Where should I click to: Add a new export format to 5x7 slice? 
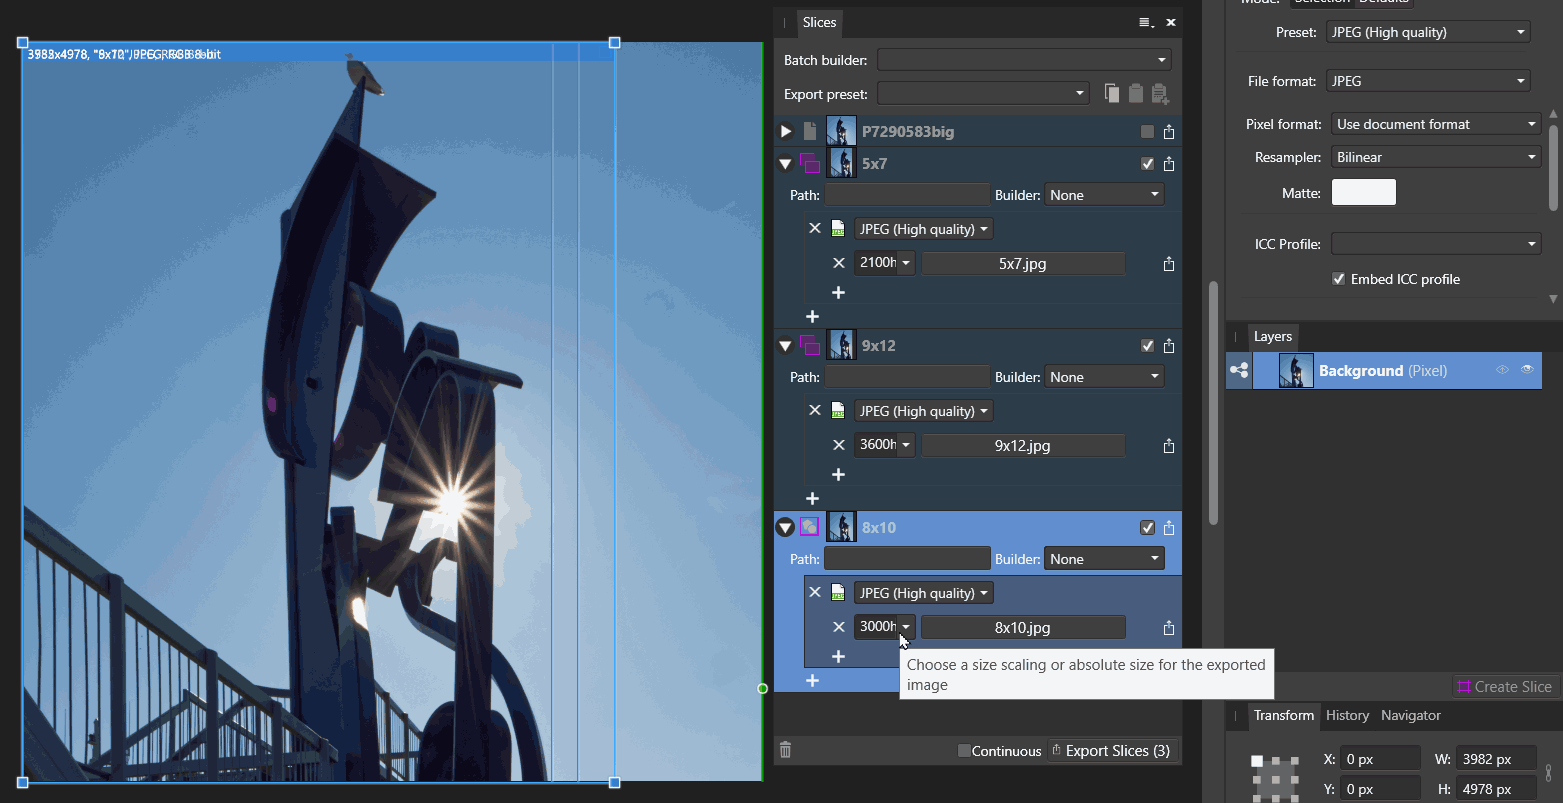(x=813, y=317)
